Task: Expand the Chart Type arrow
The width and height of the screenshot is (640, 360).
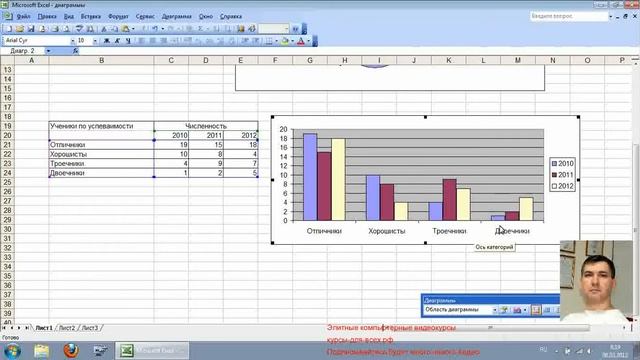Action: click(525, 310)
